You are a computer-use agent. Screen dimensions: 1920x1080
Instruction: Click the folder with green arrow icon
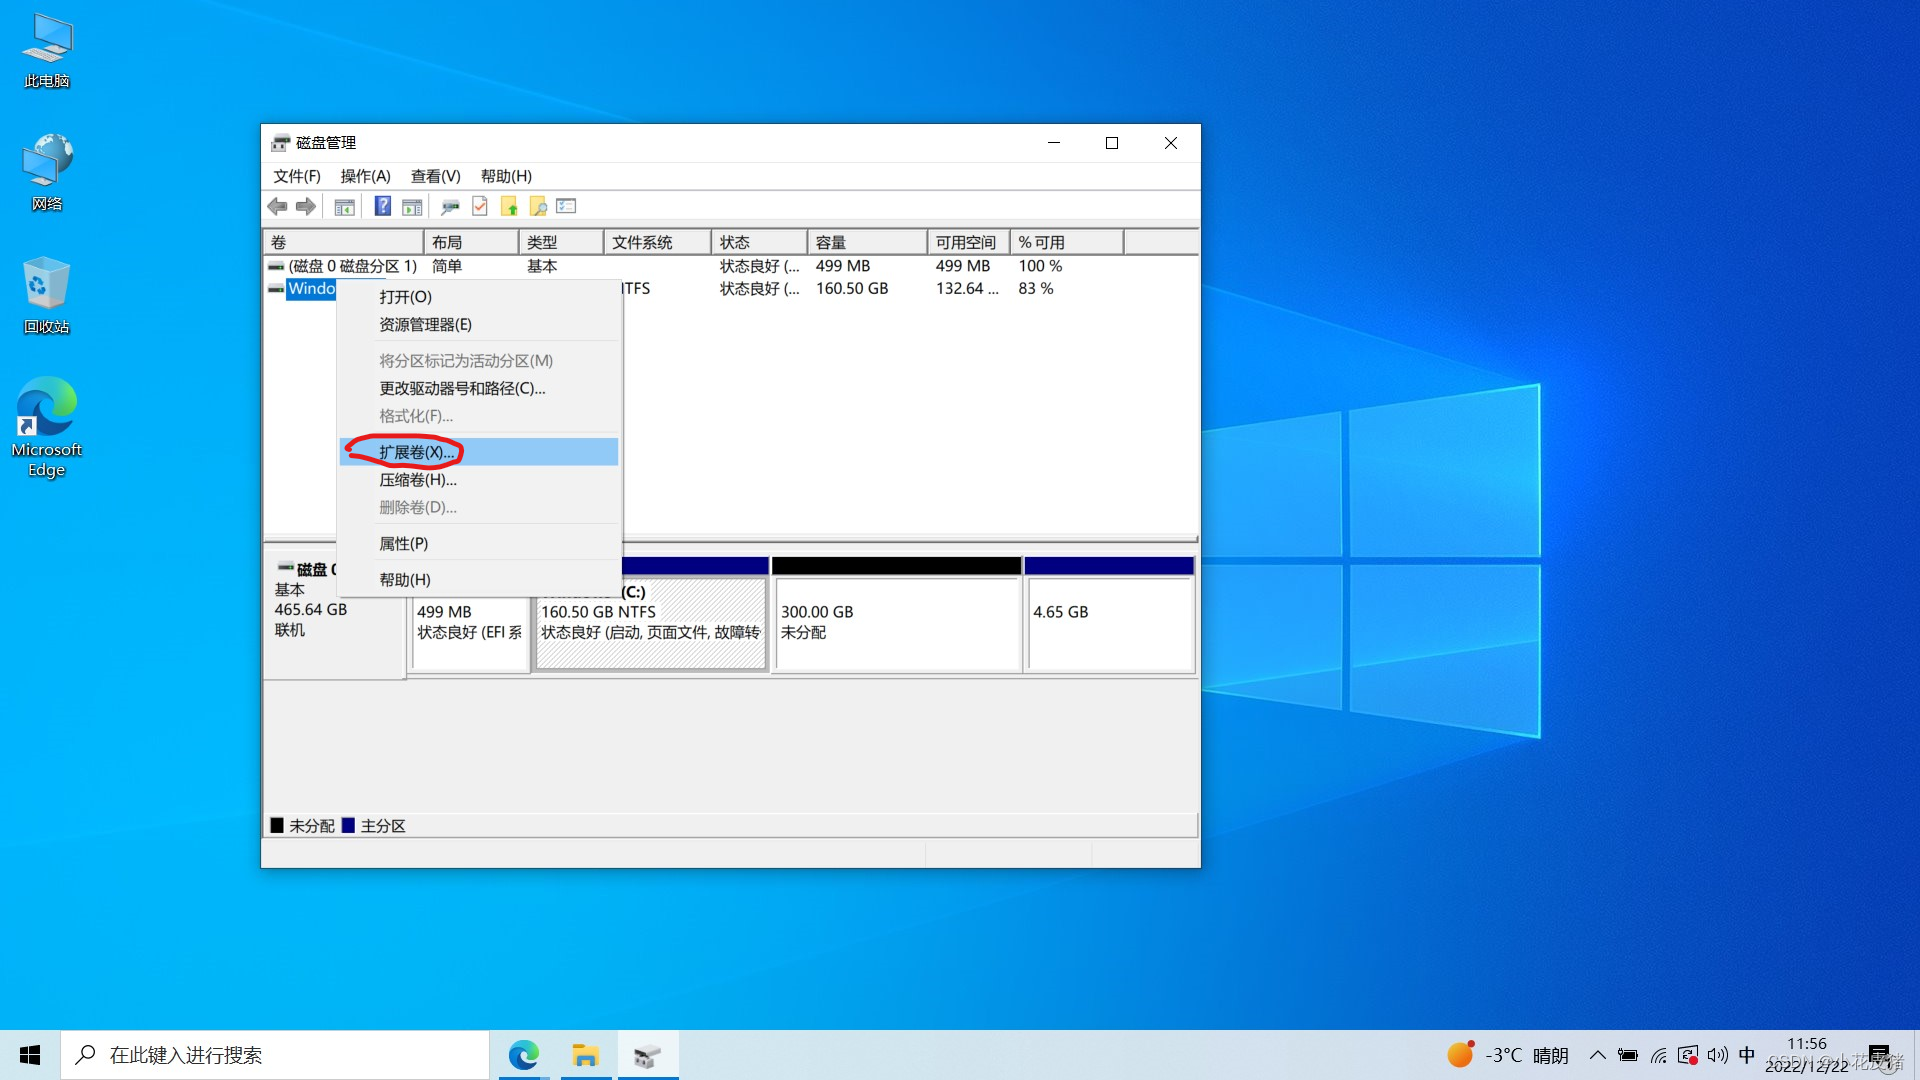point(509,207)
